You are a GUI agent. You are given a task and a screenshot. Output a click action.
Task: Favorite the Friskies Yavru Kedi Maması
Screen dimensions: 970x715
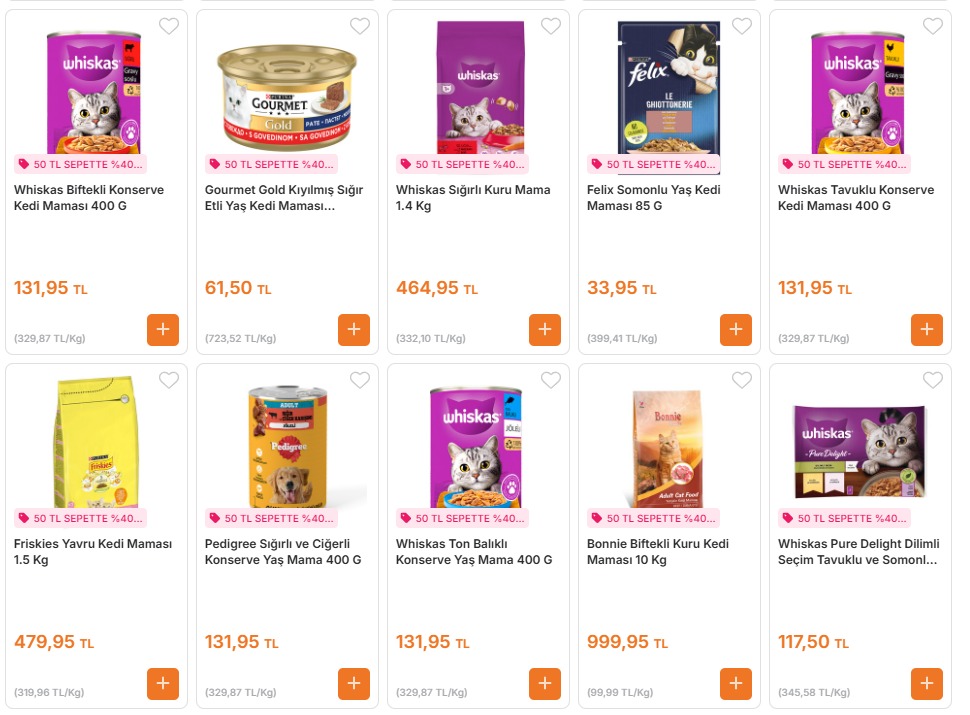(169, 381)
